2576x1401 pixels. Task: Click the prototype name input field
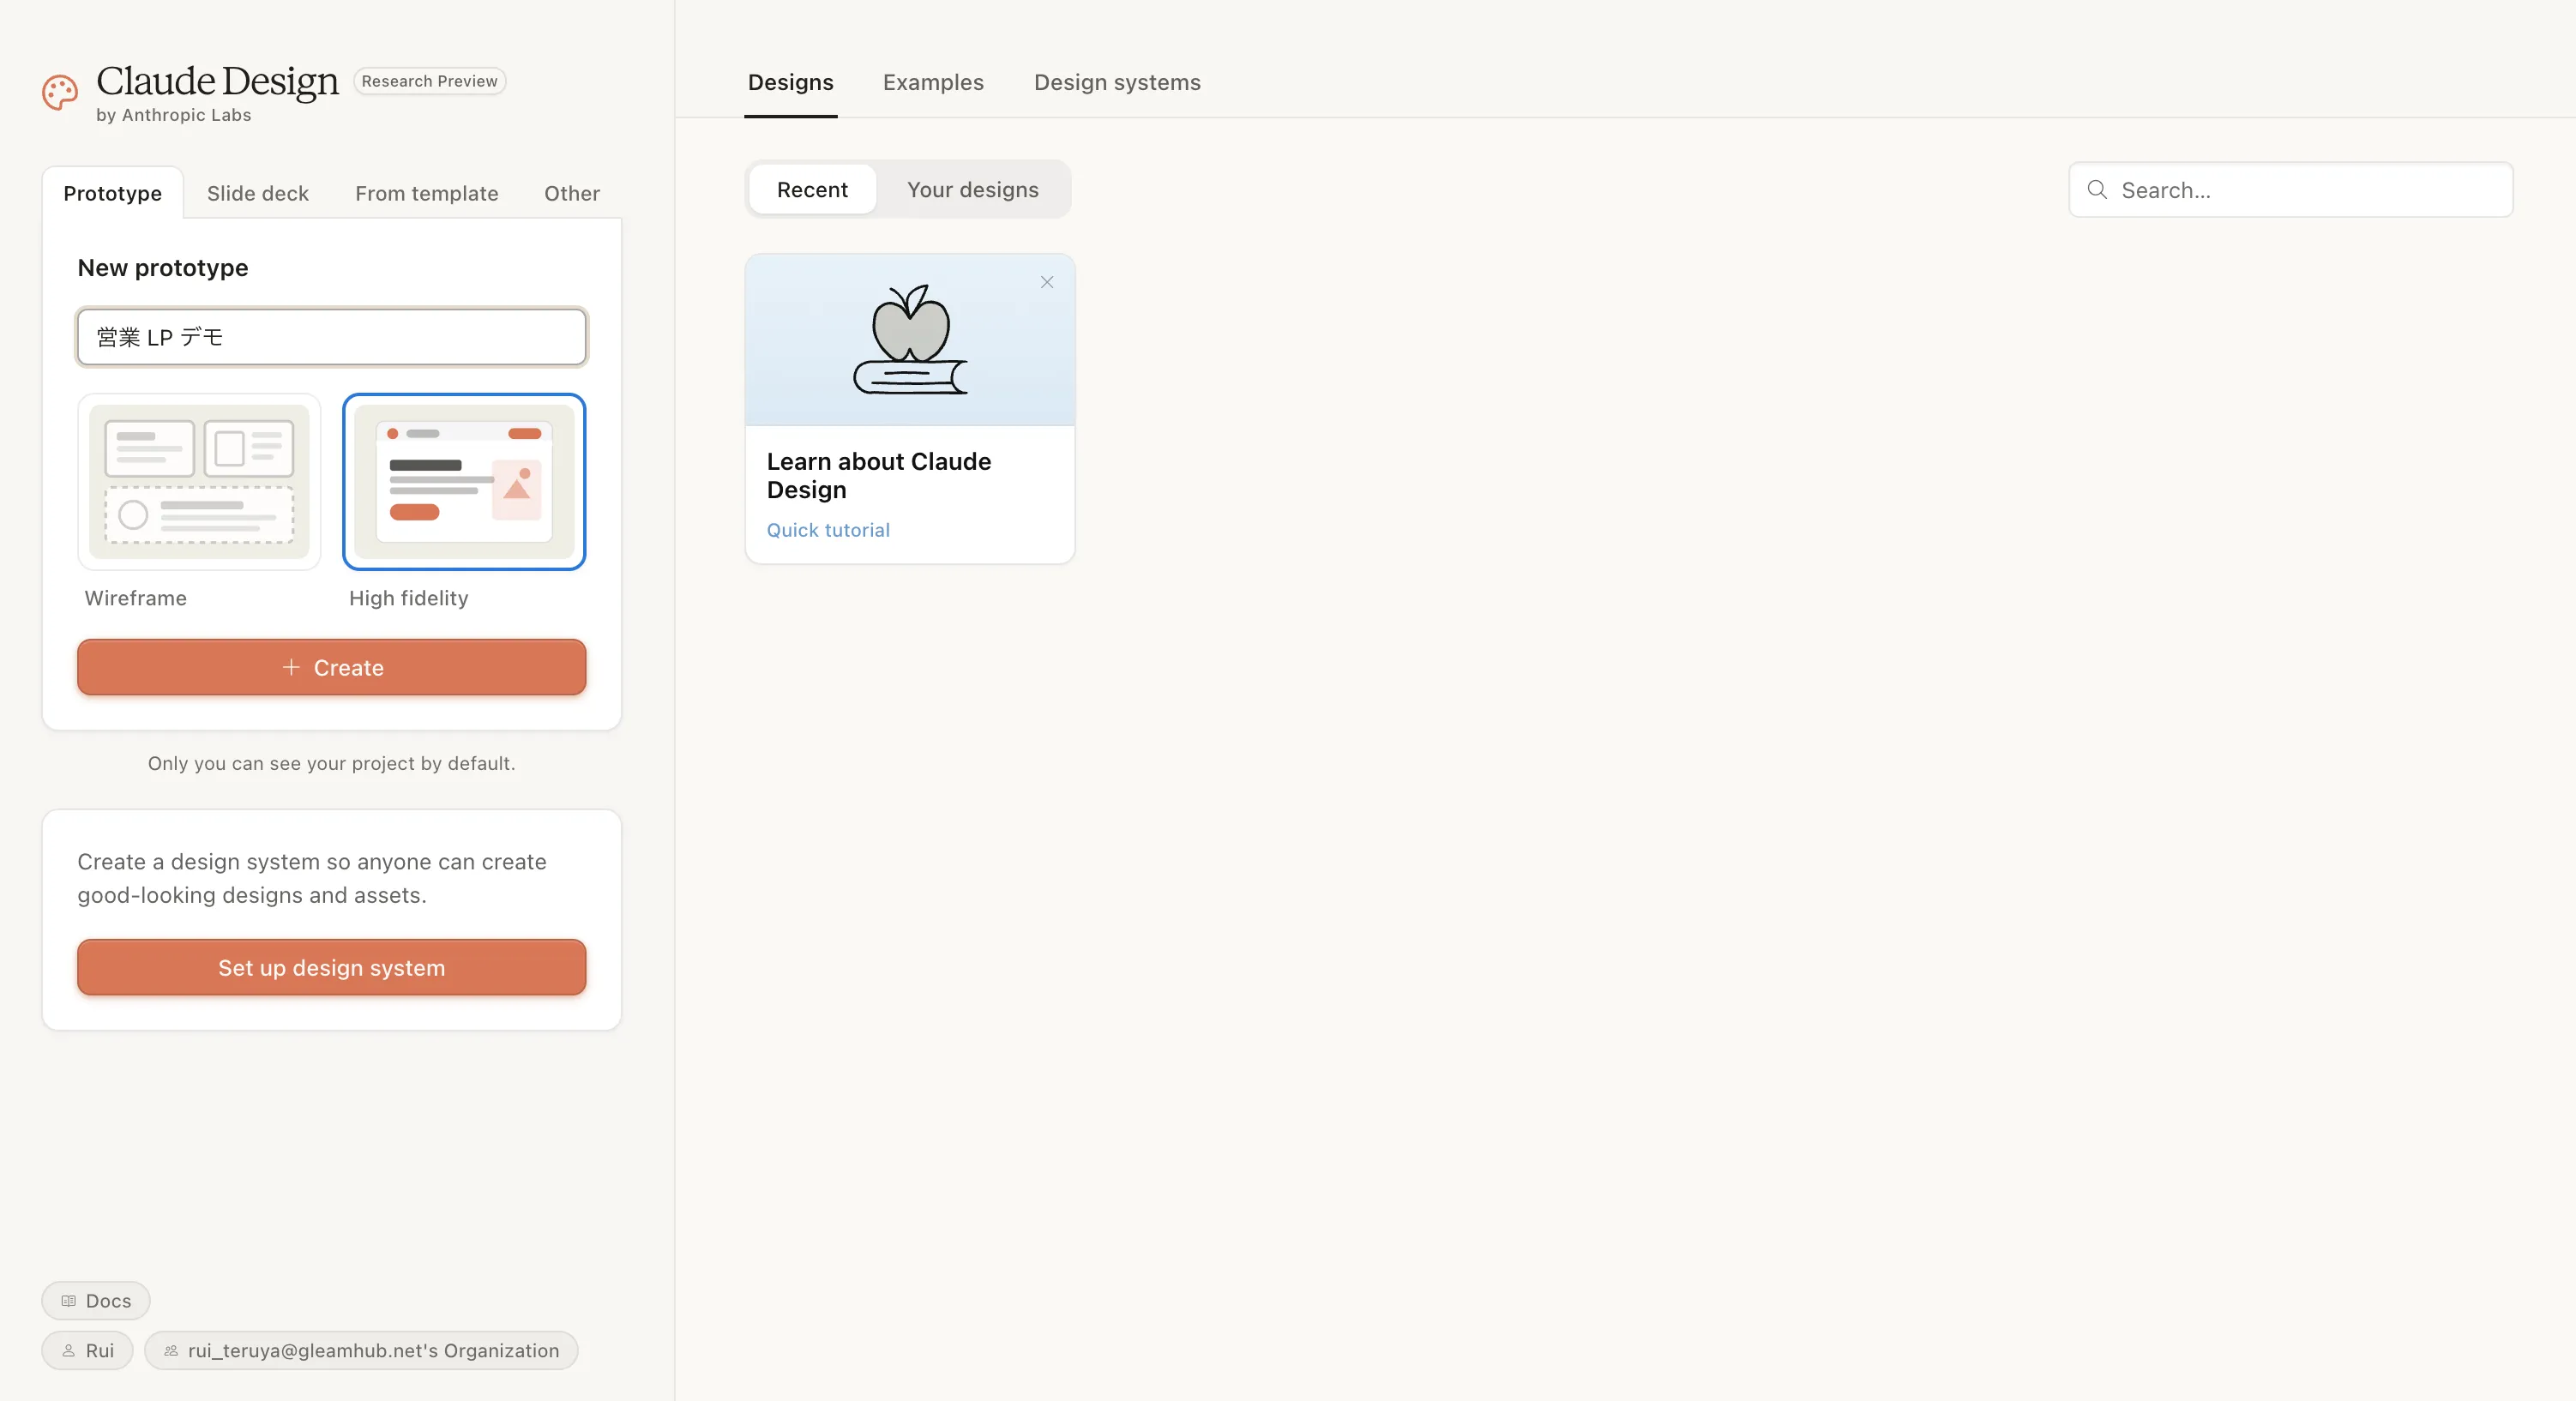point(331,337)
